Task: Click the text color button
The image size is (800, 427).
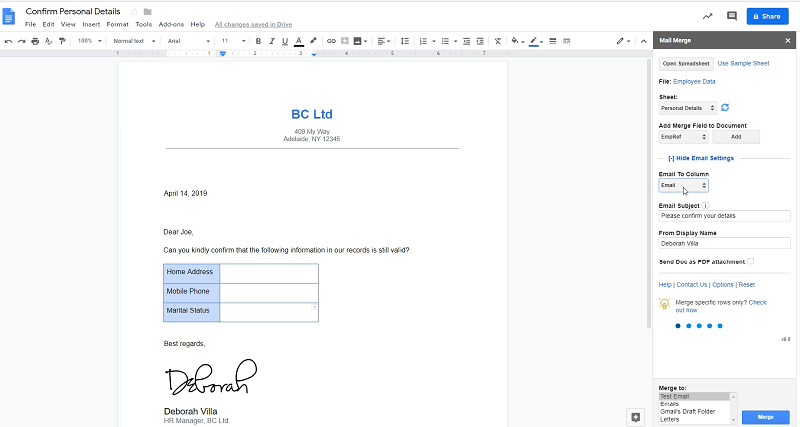Action: (299, 41)
